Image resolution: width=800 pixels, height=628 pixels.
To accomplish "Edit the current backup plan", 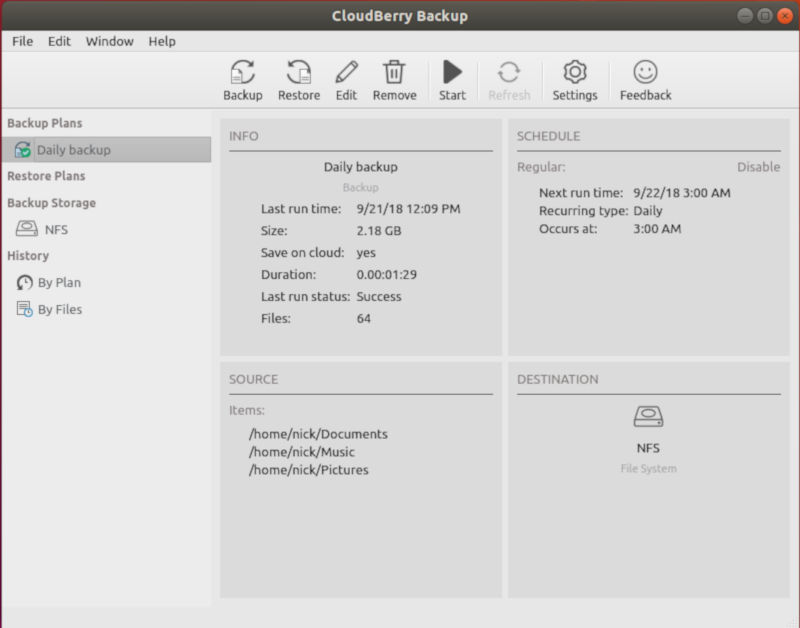I will click(346, 78).
